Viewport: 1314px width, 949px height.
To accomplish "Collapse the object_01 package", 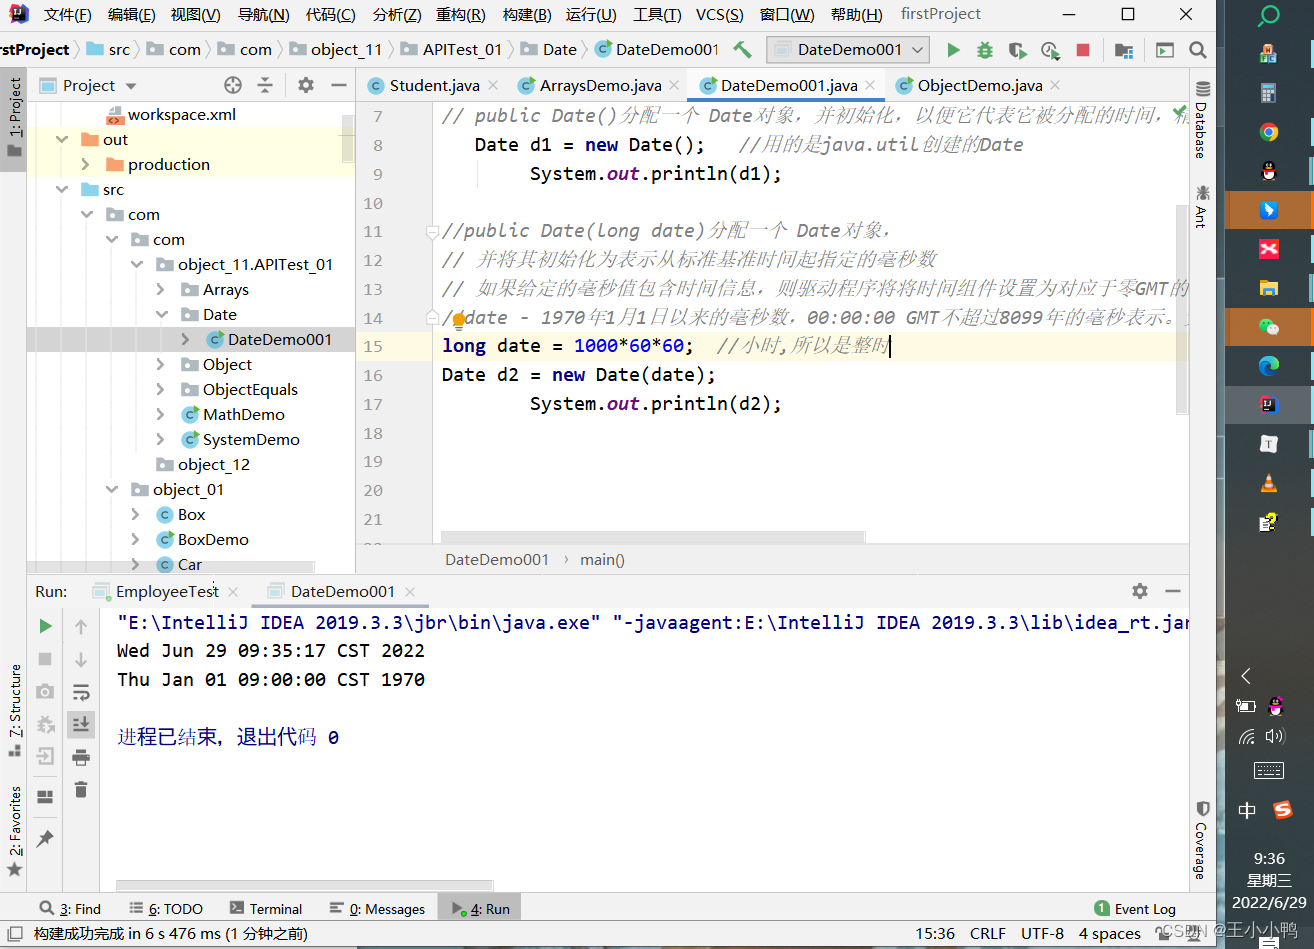I will 112,489.
